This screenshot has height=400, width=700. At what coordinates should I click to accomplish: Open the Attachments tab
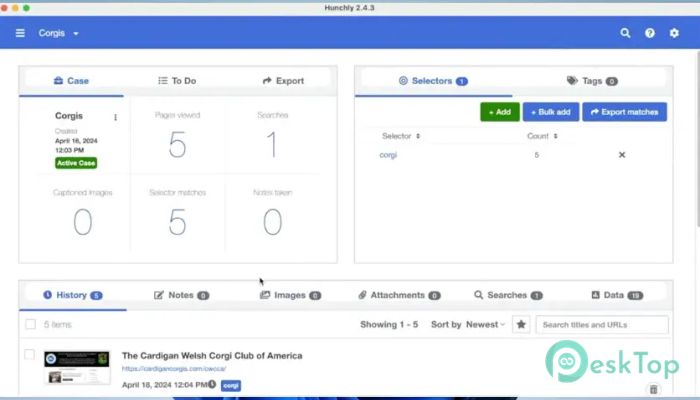pyautogui.click(x=399, y=295)
